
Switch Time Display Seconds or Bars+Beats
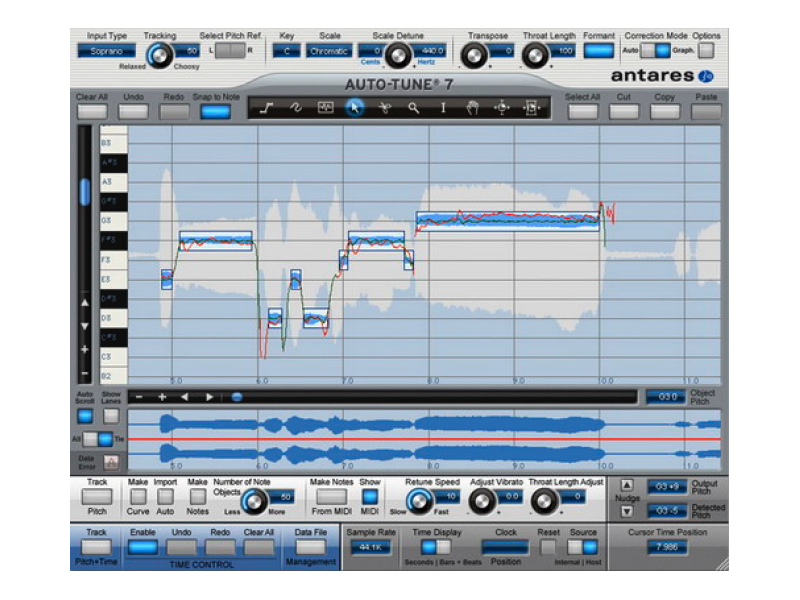(x=436, y=547)
